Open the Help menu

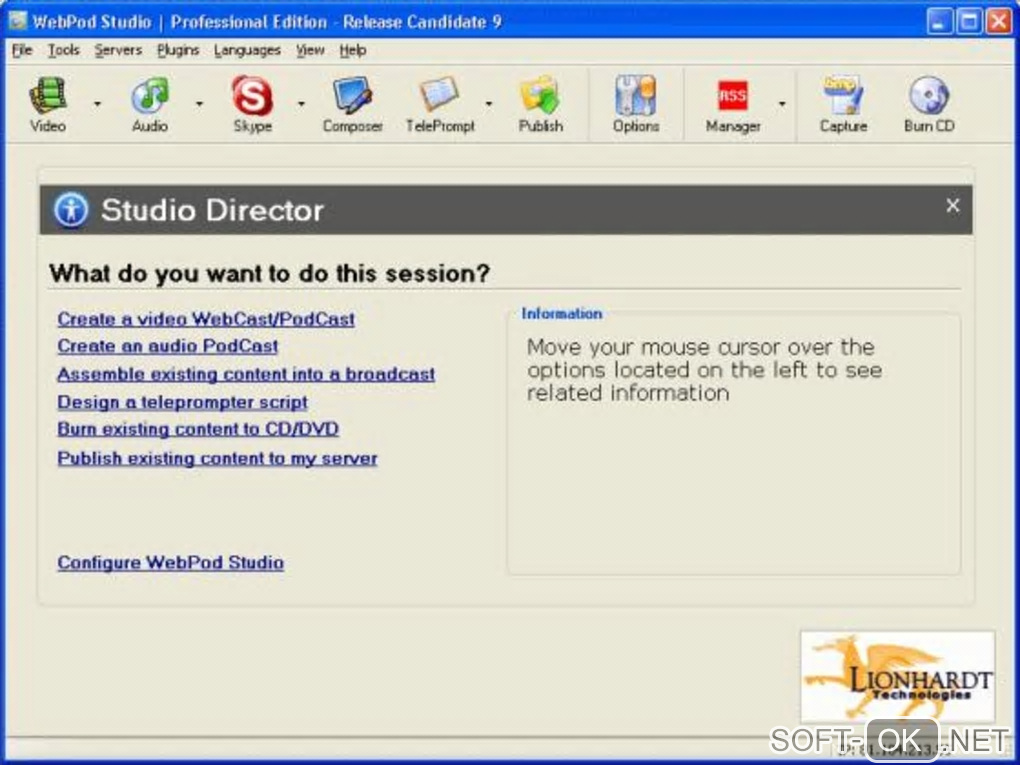click(x=353, y=50)
